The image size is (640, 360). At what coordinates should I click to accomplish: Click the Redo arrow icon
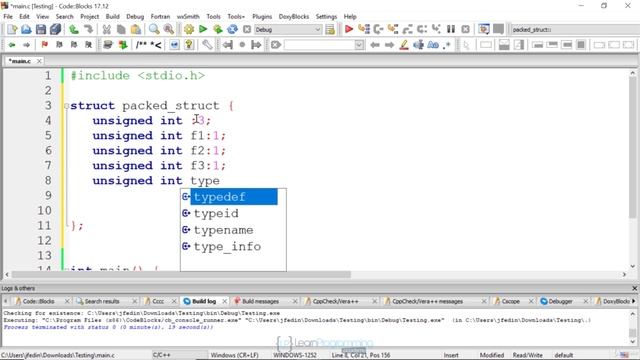[88, 29]
